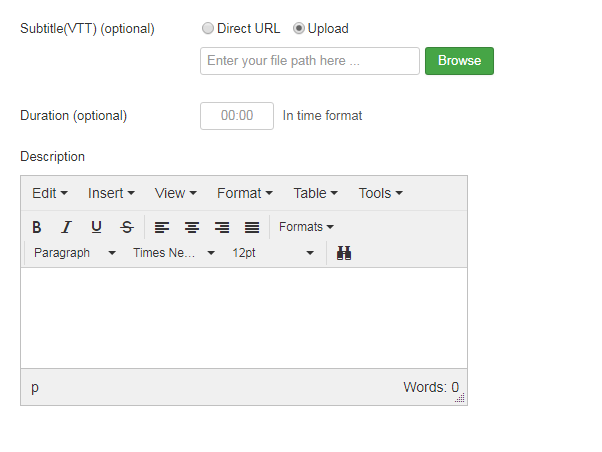Underline the selected text
The width and height of the screenshot is (602, 452).
click(96, 227)
